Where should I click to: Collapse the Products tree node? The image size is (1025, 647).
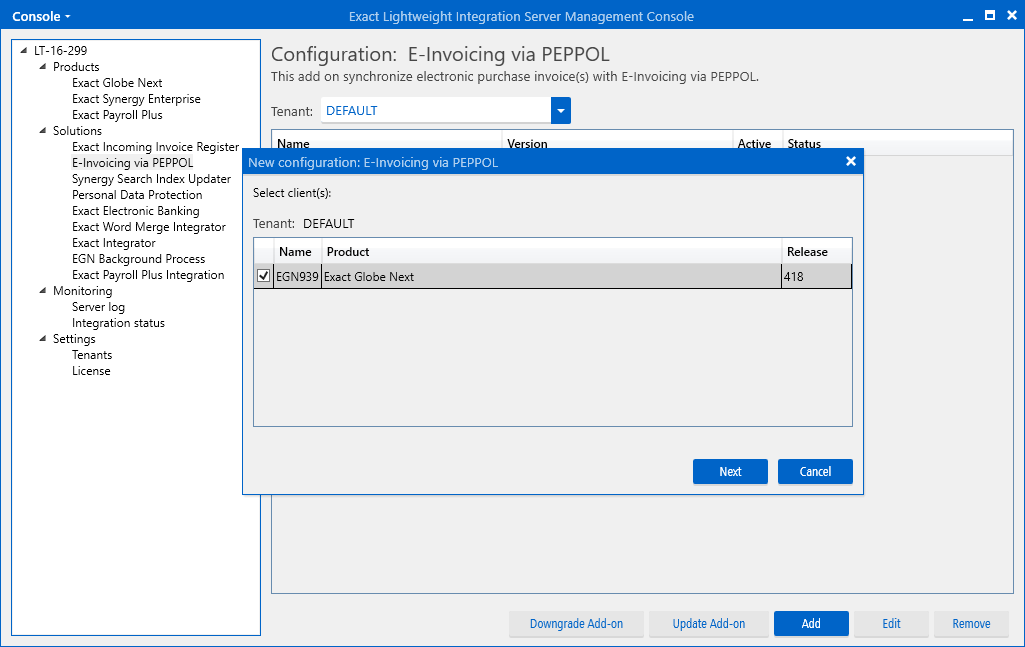43,67
